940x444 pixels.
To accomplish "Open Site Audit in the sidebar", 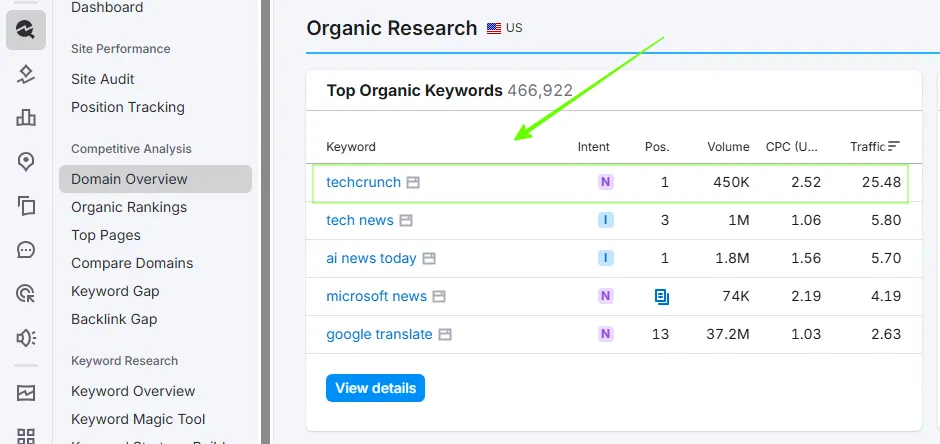I will click(103, 79).
